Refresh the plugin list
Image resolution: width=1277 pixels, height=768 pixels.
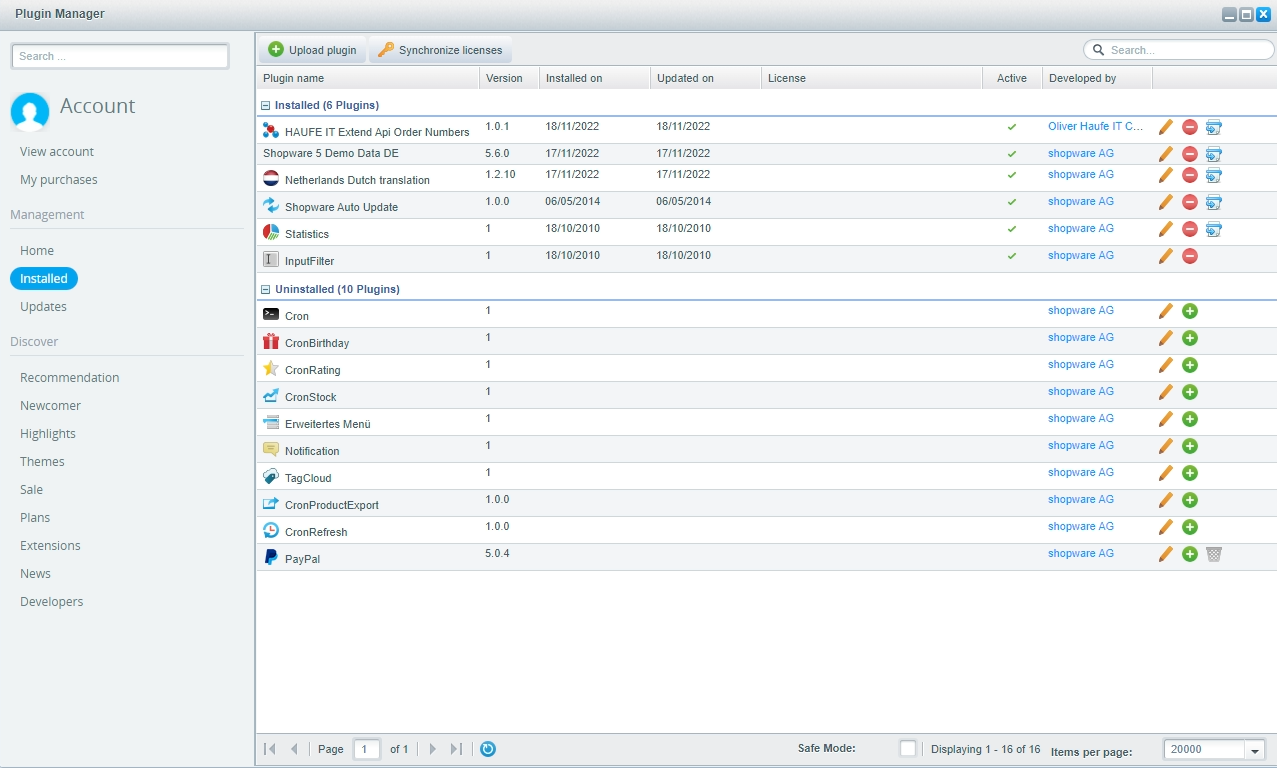[488, 749]
